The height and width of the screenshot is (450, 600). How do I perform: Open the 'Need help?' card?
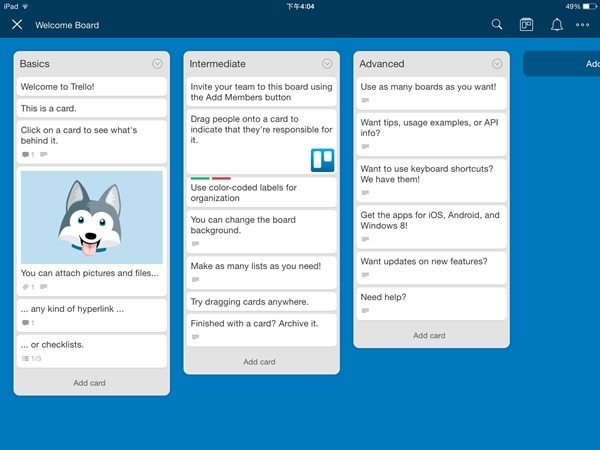point(431,304)
